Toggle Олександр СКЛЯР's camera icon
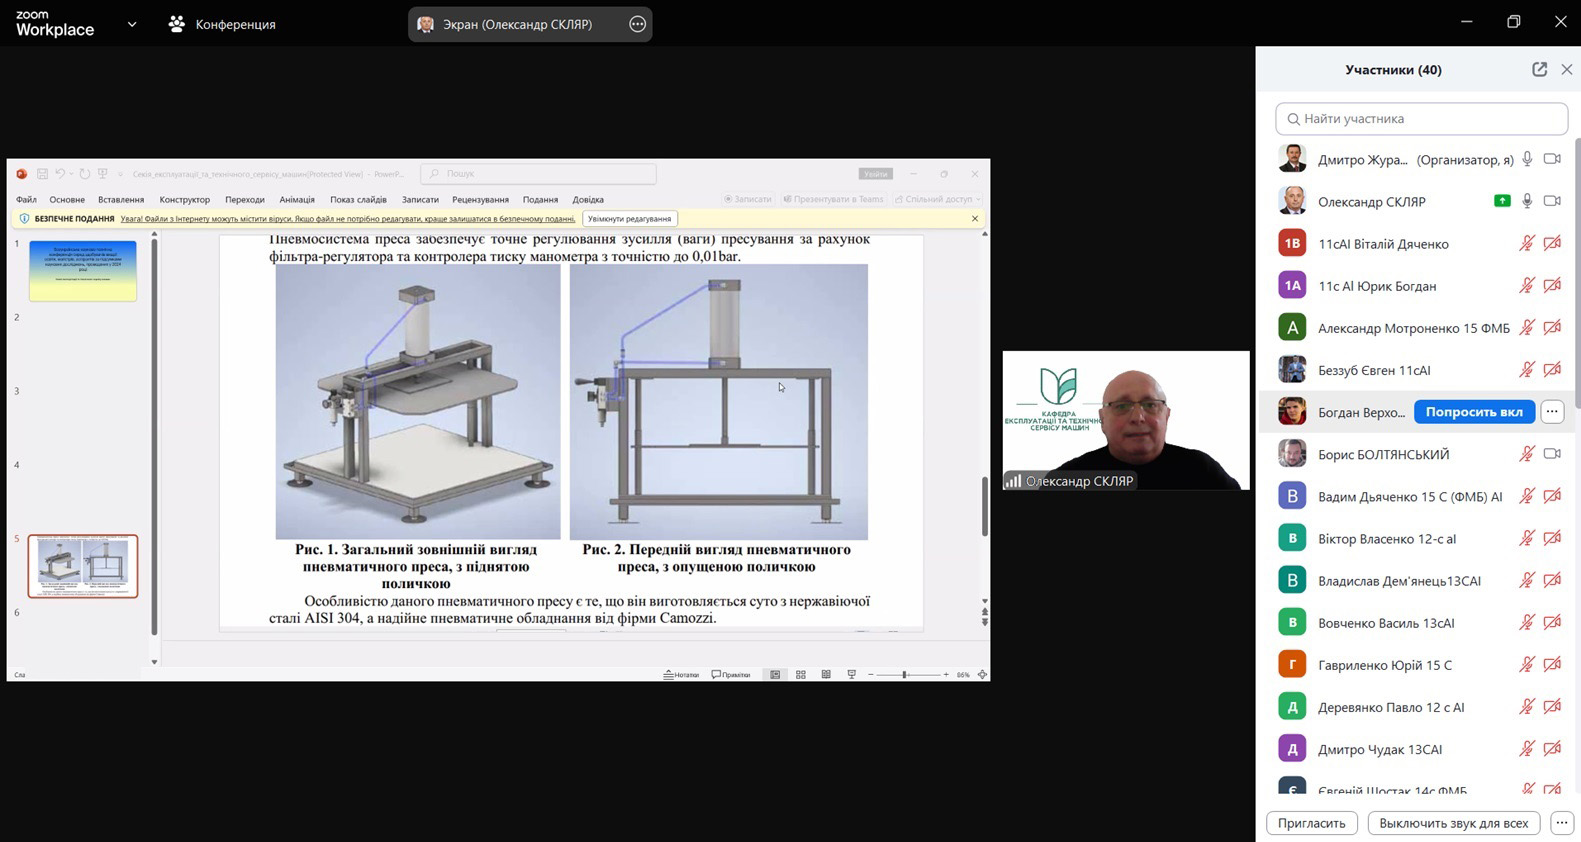The image size is (1581, 842). 1552,201
